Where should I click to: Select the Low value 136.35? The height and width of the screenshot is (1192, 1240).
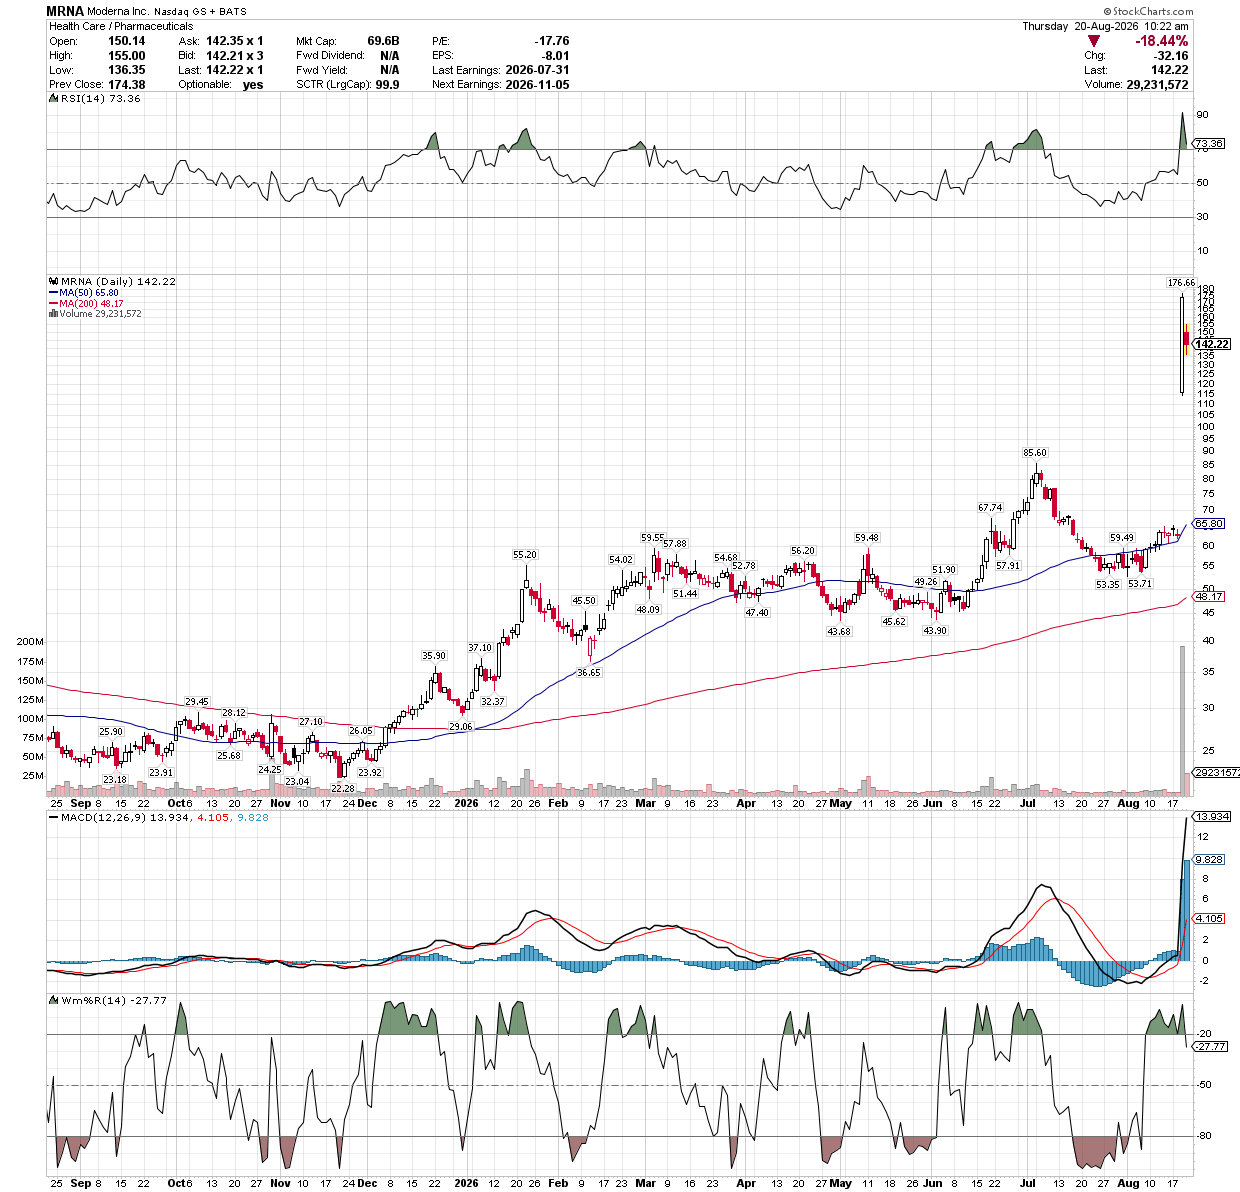(126, 70)
